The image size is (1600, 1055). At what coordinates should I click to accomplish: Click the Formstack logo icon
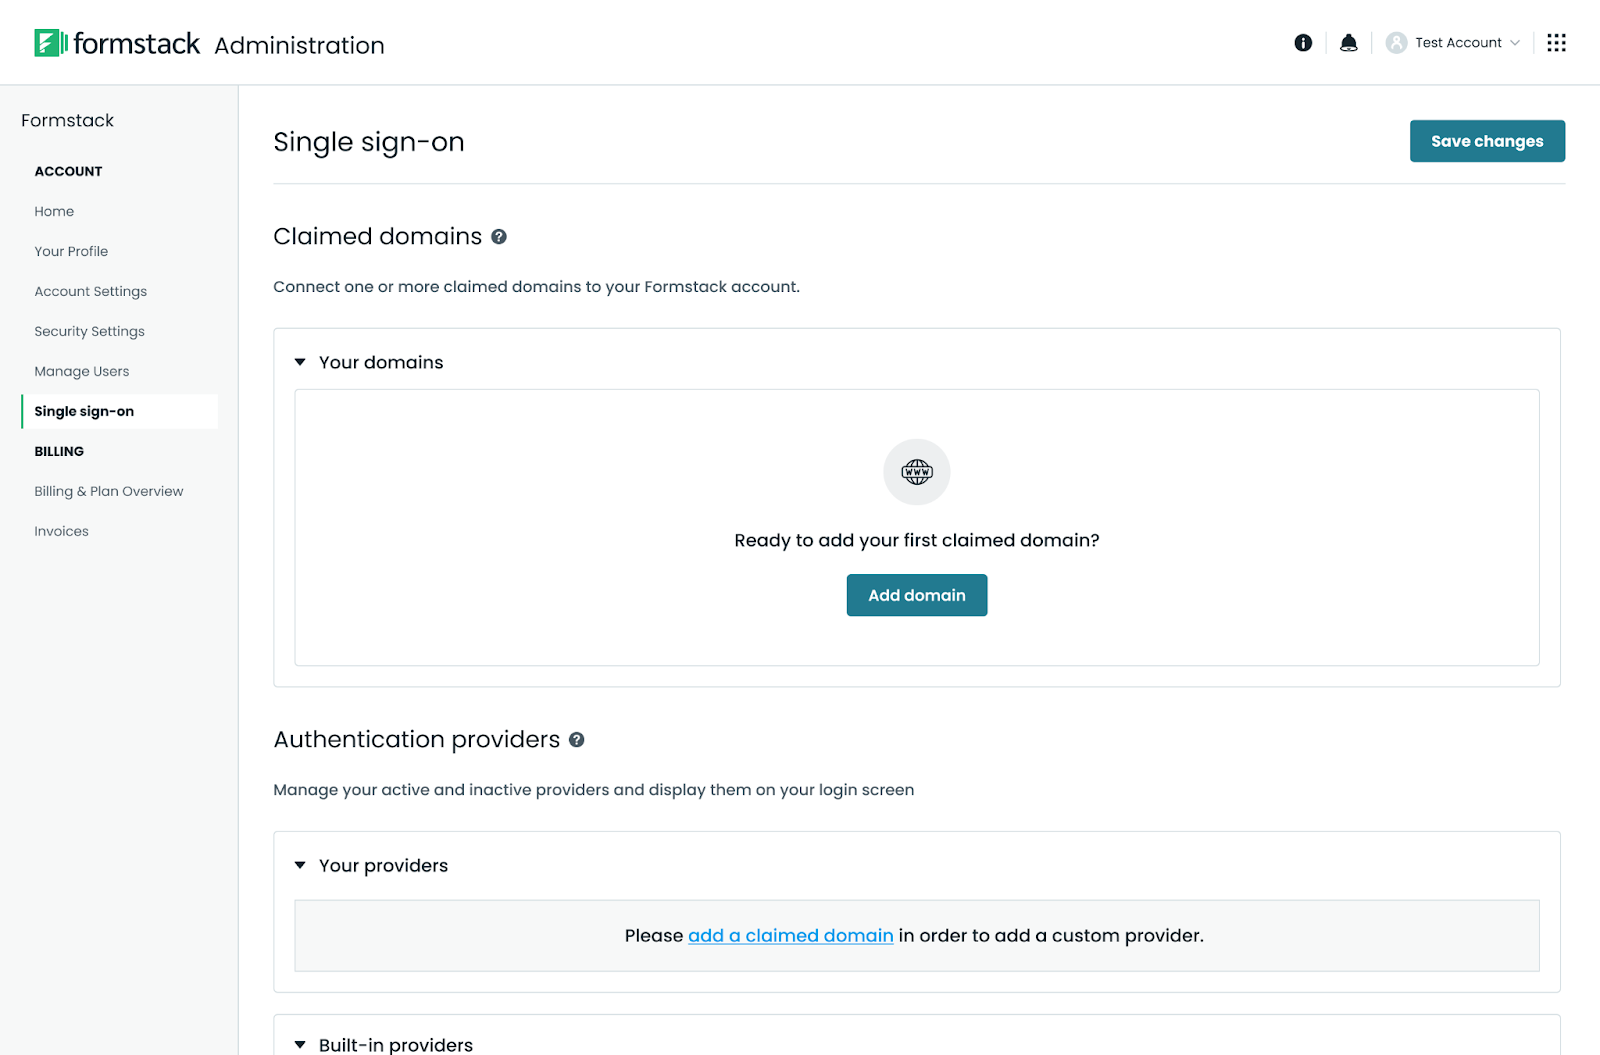[51, 43]
